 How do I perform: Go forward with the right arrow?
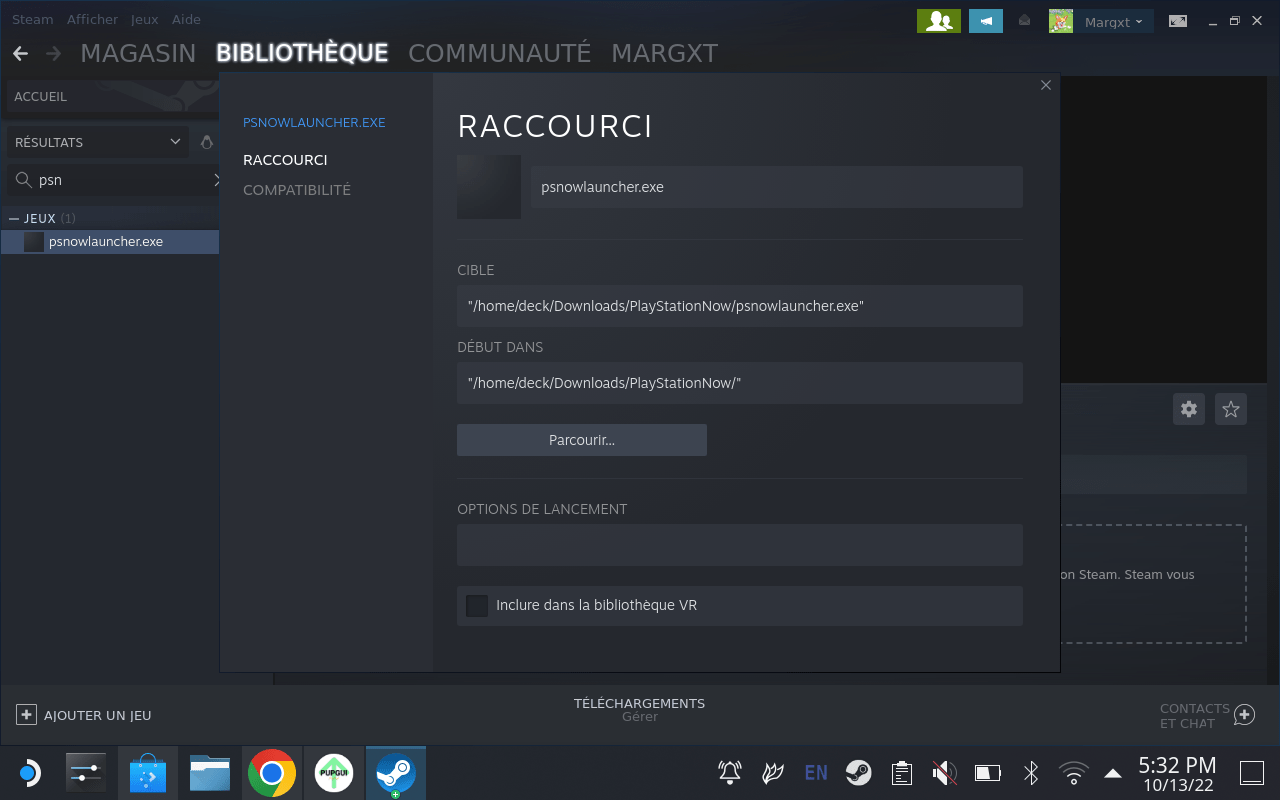(x=53, y=53)
